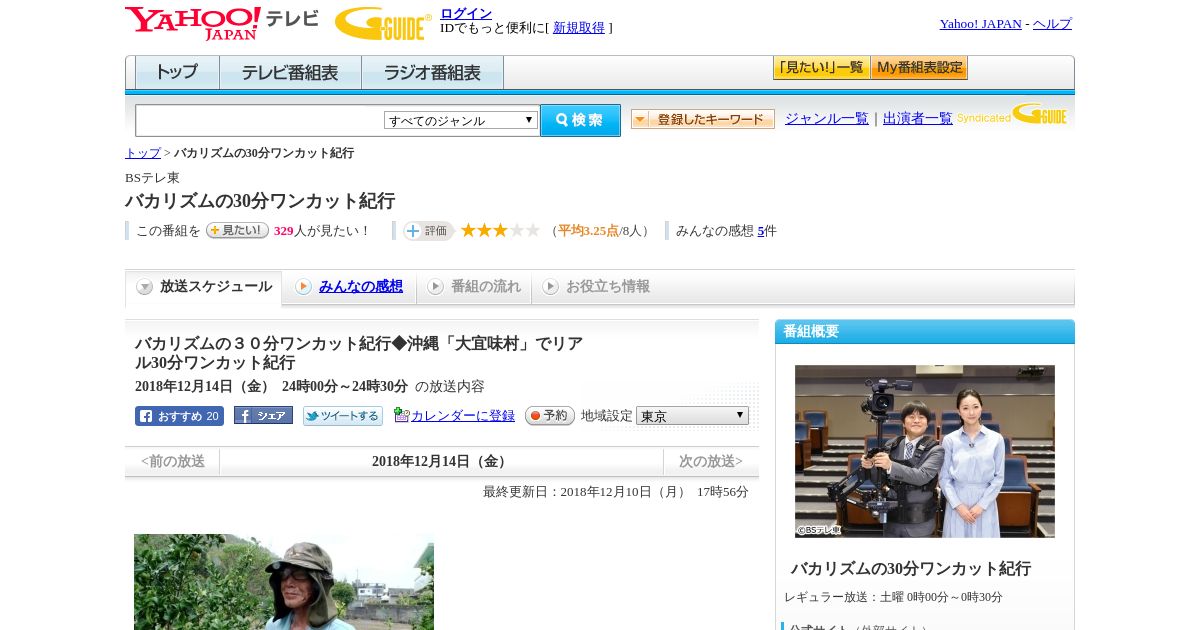Select the 放送スケジュール tab
Screen dimensions: 1200x630
pyautogui.click(x=203, y=287)
